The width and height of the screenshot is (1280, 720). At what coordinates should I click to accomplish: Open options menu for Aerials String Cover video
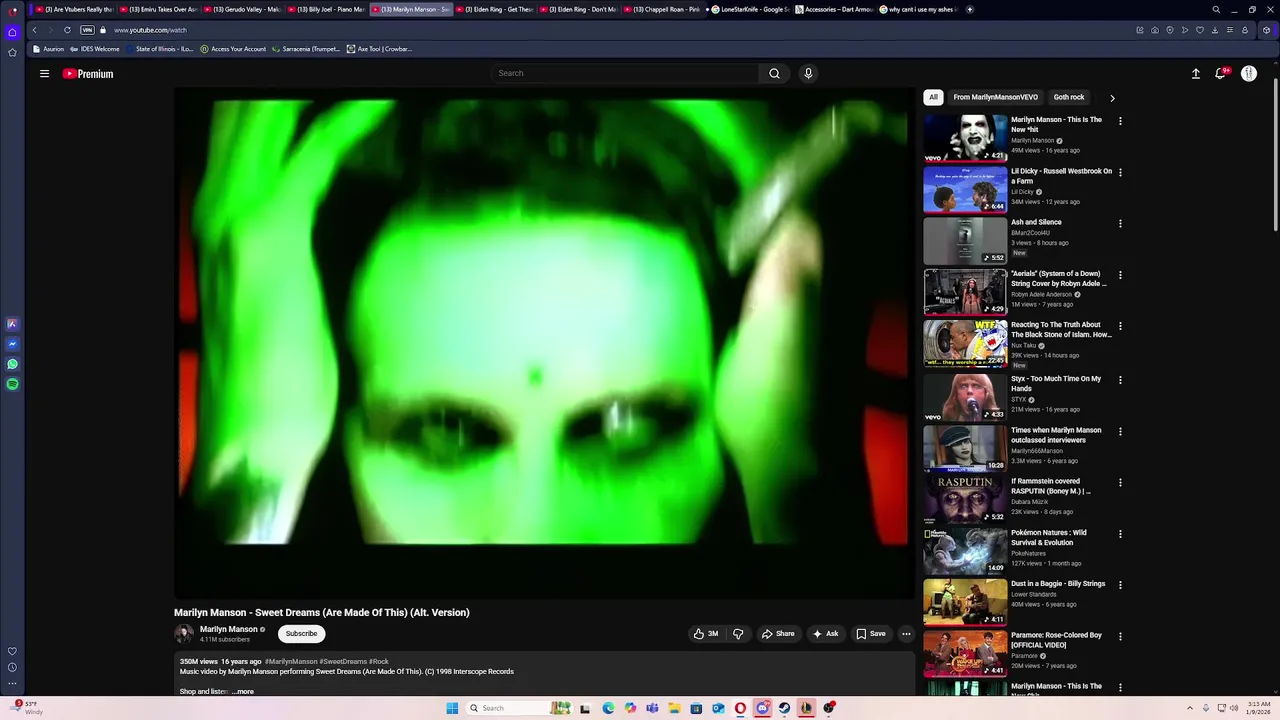1120,275
